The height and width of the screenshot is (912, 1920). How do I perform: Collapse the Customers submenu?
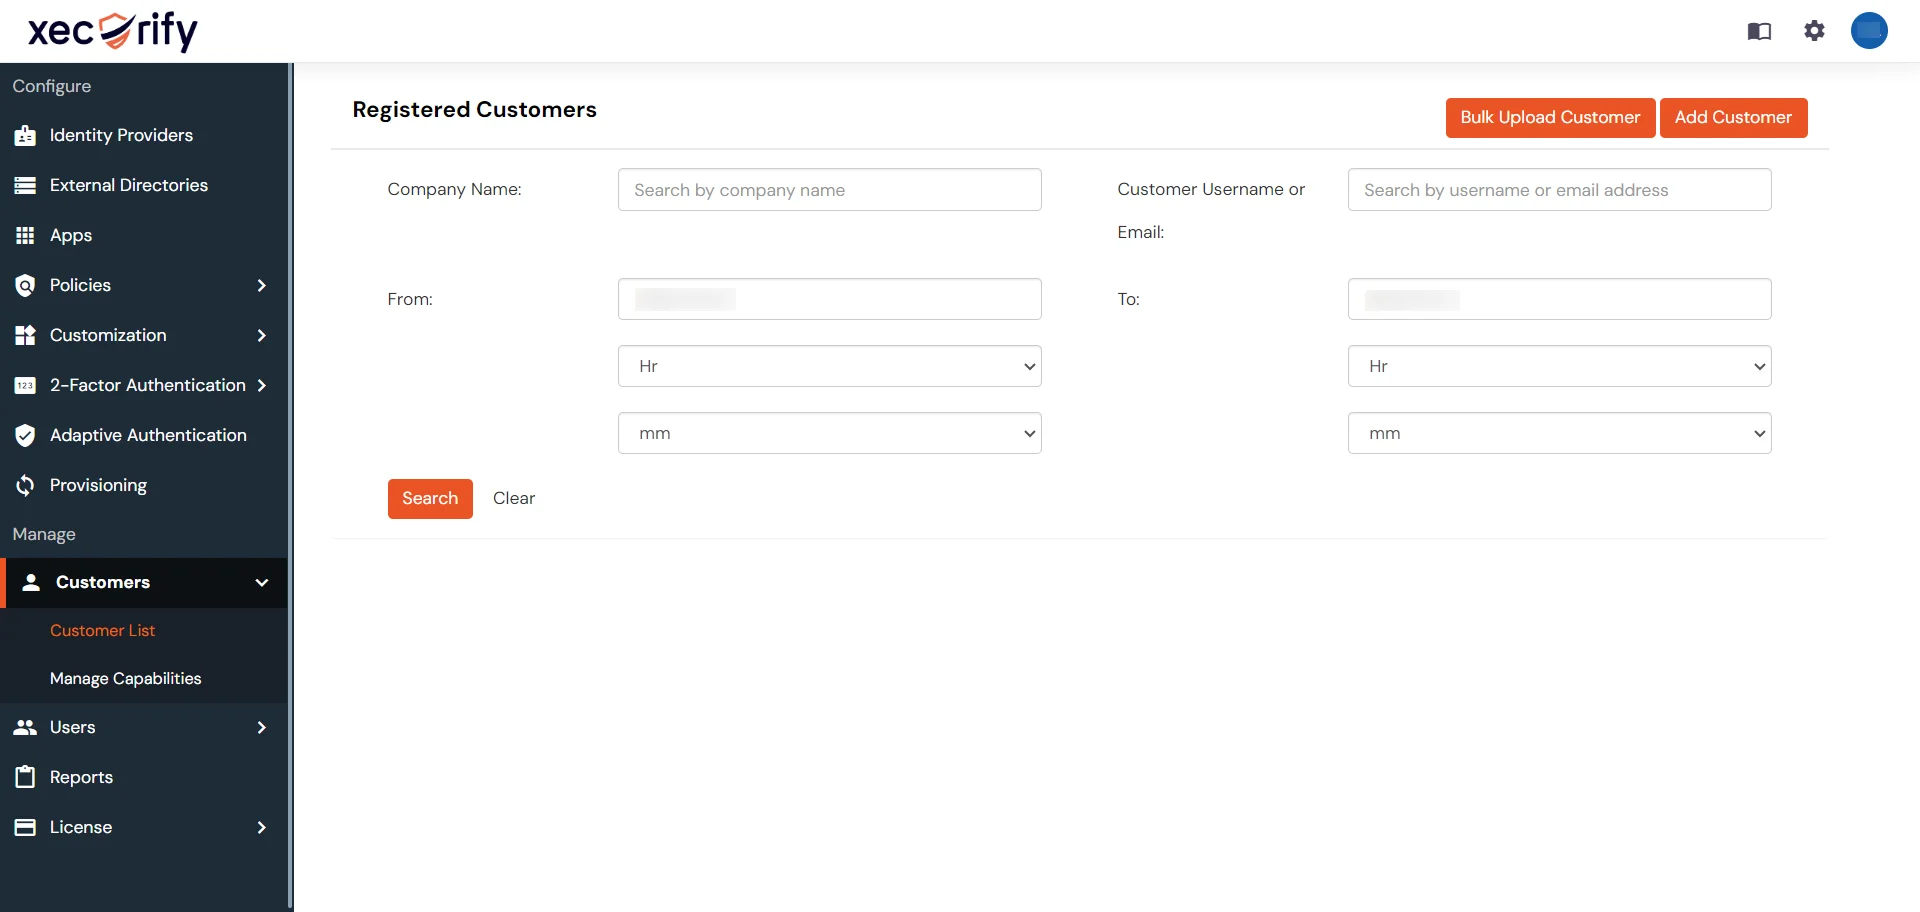pyautogui.click(x=261, y=582)
